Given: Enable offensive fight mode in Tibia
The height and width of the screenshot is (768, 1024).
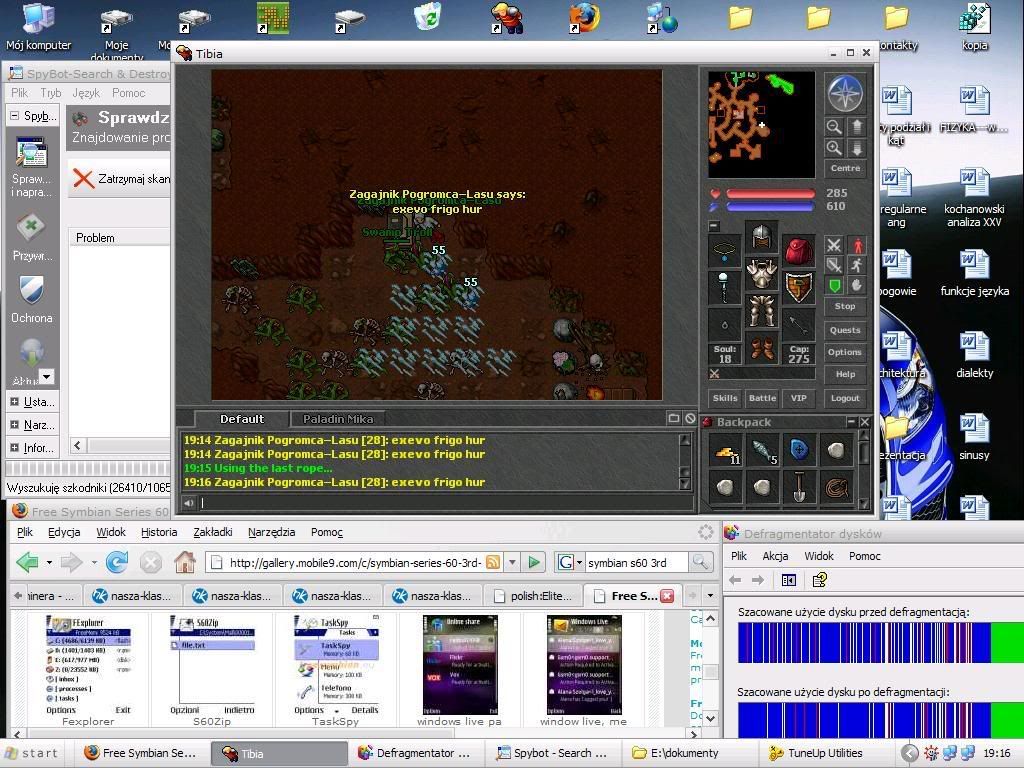Looking at the screenshot, I should (834, 246).
